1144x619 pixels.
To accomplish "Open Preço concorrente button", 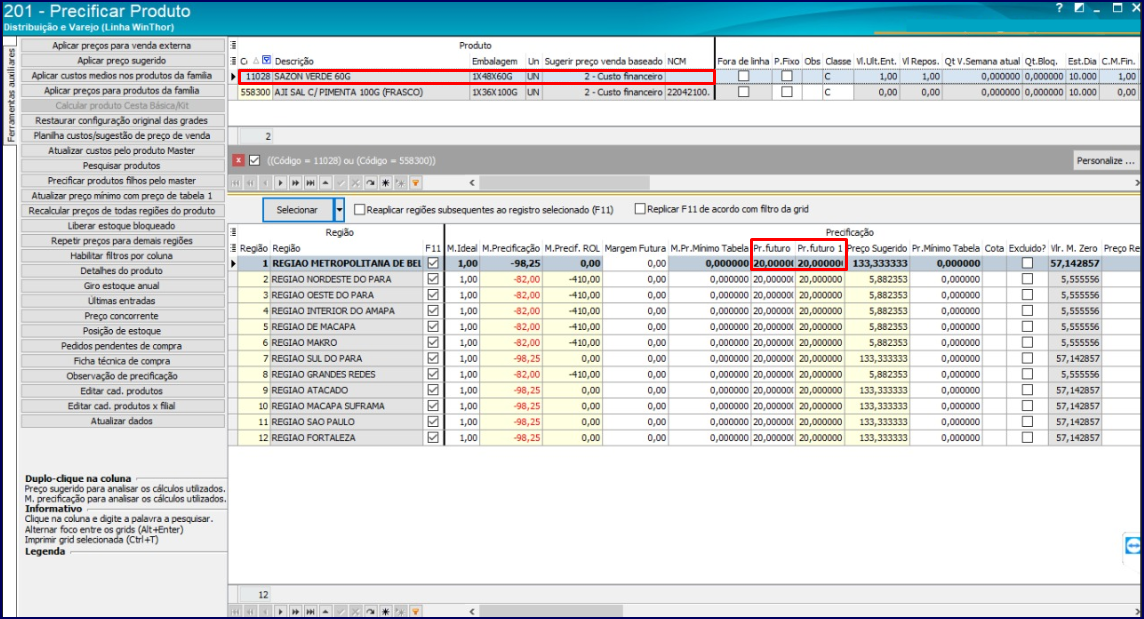I will (122, 316).
